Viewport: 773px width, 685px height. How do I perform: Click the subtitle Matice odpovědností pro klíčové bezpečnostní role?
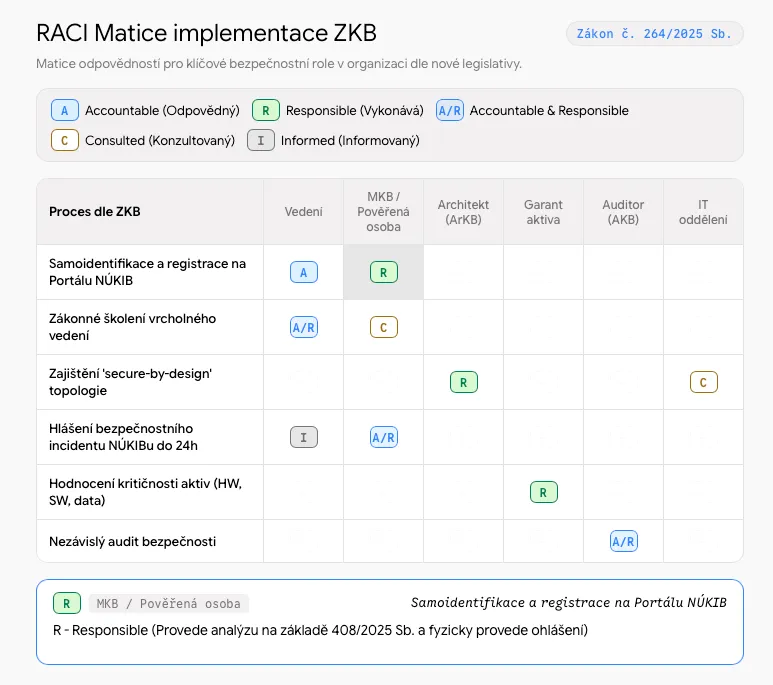279,64
